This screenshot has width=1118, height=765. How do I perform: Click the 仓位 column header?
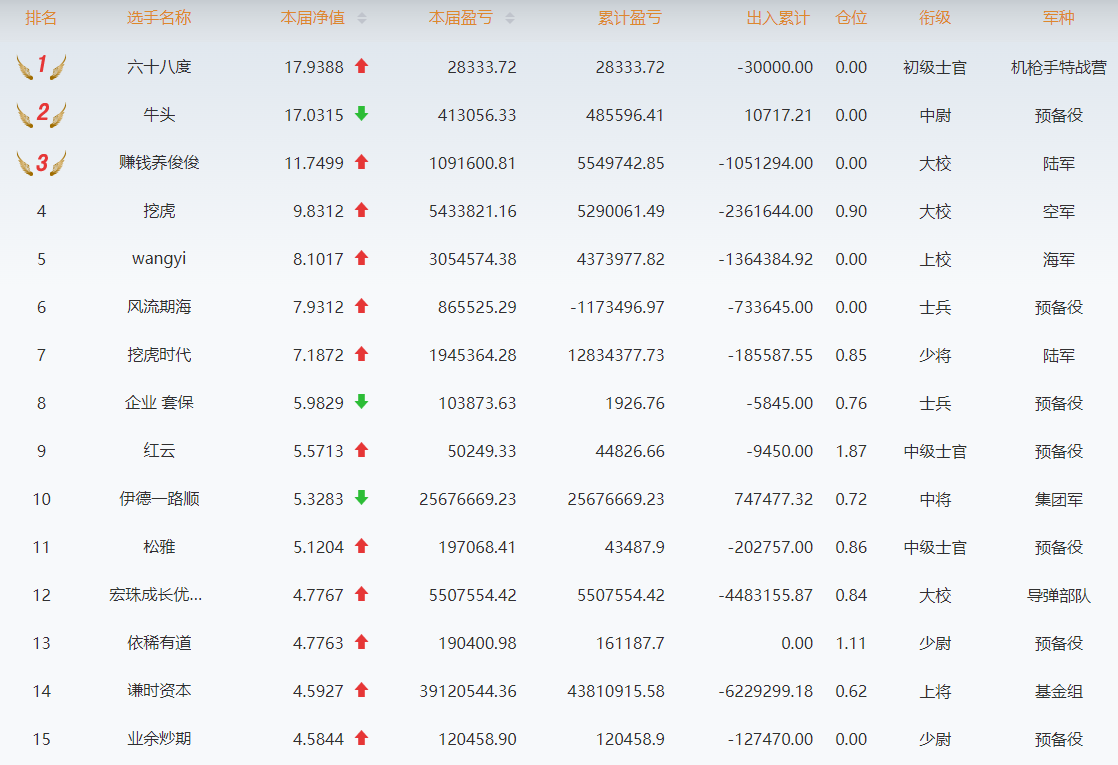851,18
